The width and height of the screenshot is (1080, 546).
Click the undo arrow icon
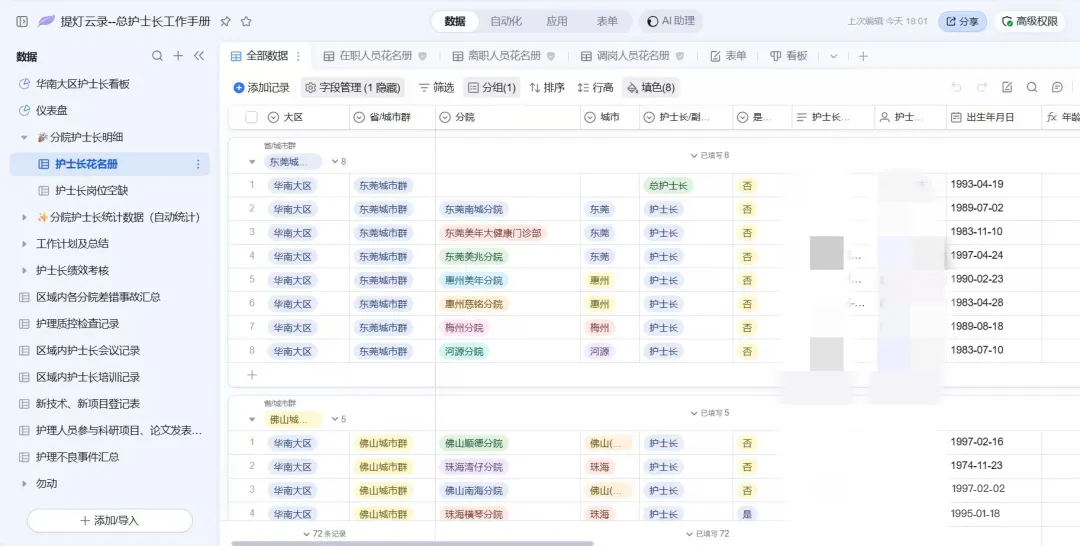(x=956, y=88)
